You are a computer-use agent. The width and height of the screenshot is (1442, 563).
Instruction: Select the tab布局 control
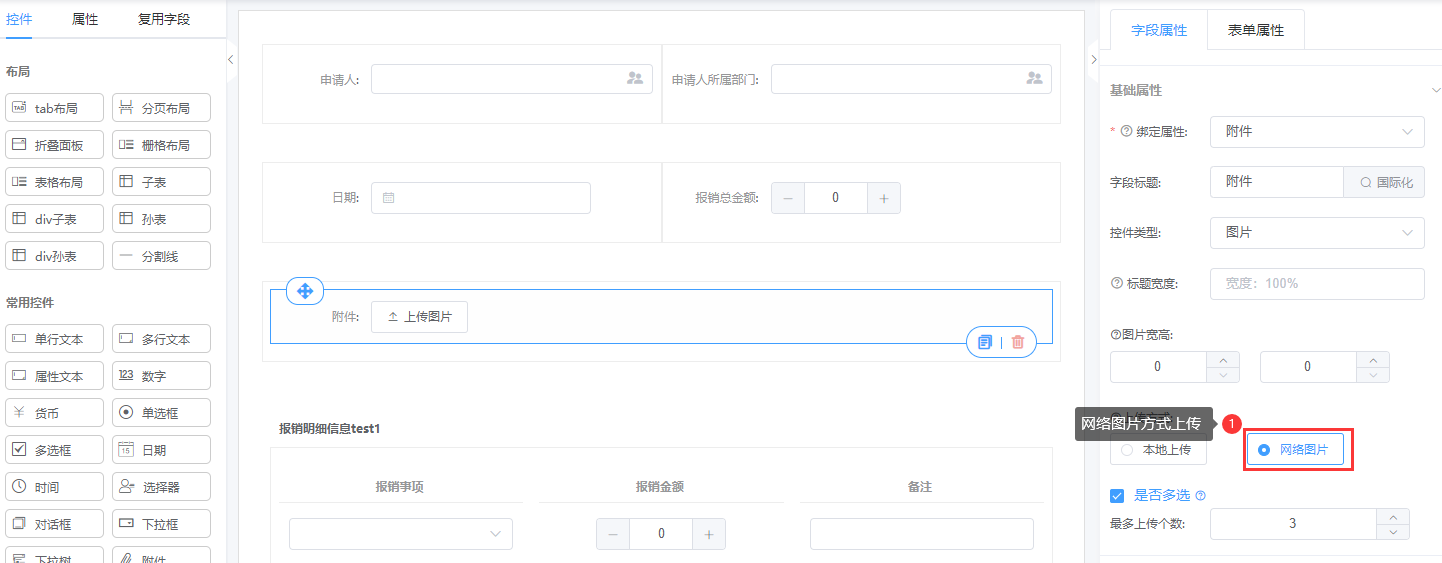(54, 108)
